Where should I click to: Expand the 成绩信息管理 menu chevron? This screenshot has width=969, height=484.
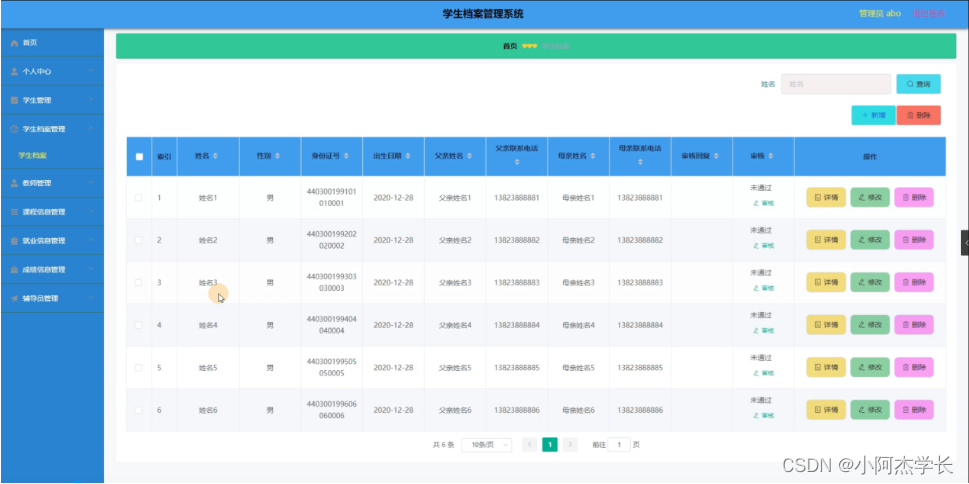[91, 270]
